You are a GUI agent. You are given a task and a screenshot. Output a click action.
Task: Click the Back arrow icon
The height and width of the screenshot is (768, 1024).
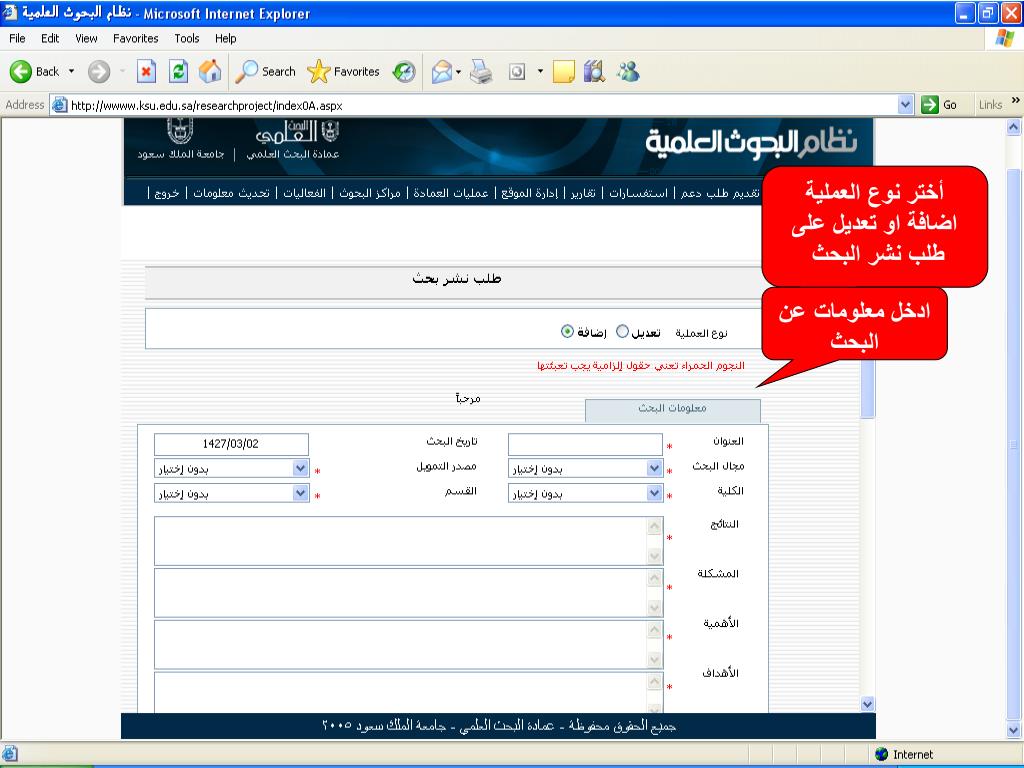coord(20,72)
